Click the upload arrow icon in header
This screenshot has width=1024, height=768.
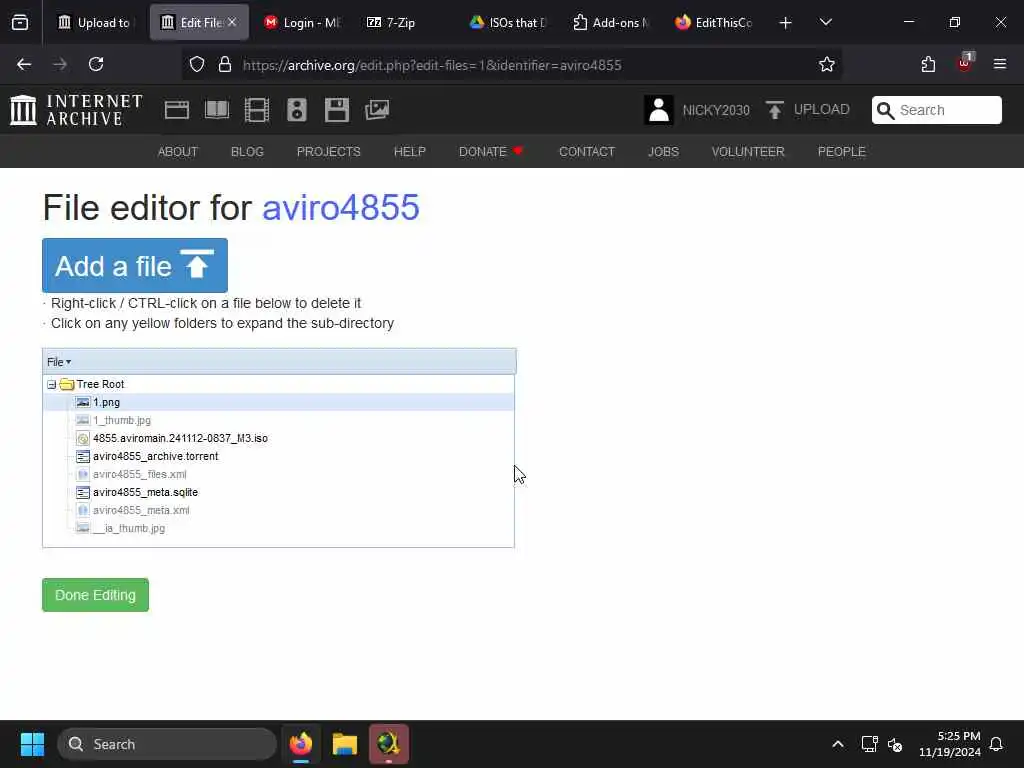pyautogui.click(x=775, y=110)
